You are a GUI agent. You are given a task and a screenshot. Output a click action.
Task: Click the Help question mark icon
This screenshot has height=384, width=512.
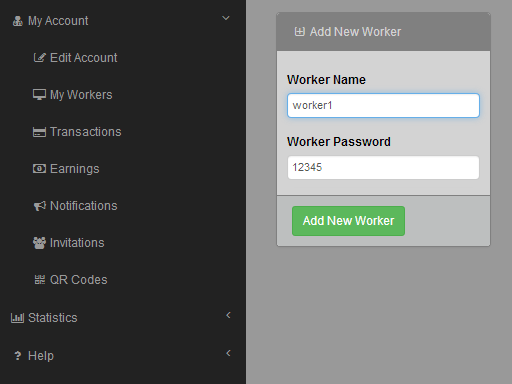coord(18,356)
